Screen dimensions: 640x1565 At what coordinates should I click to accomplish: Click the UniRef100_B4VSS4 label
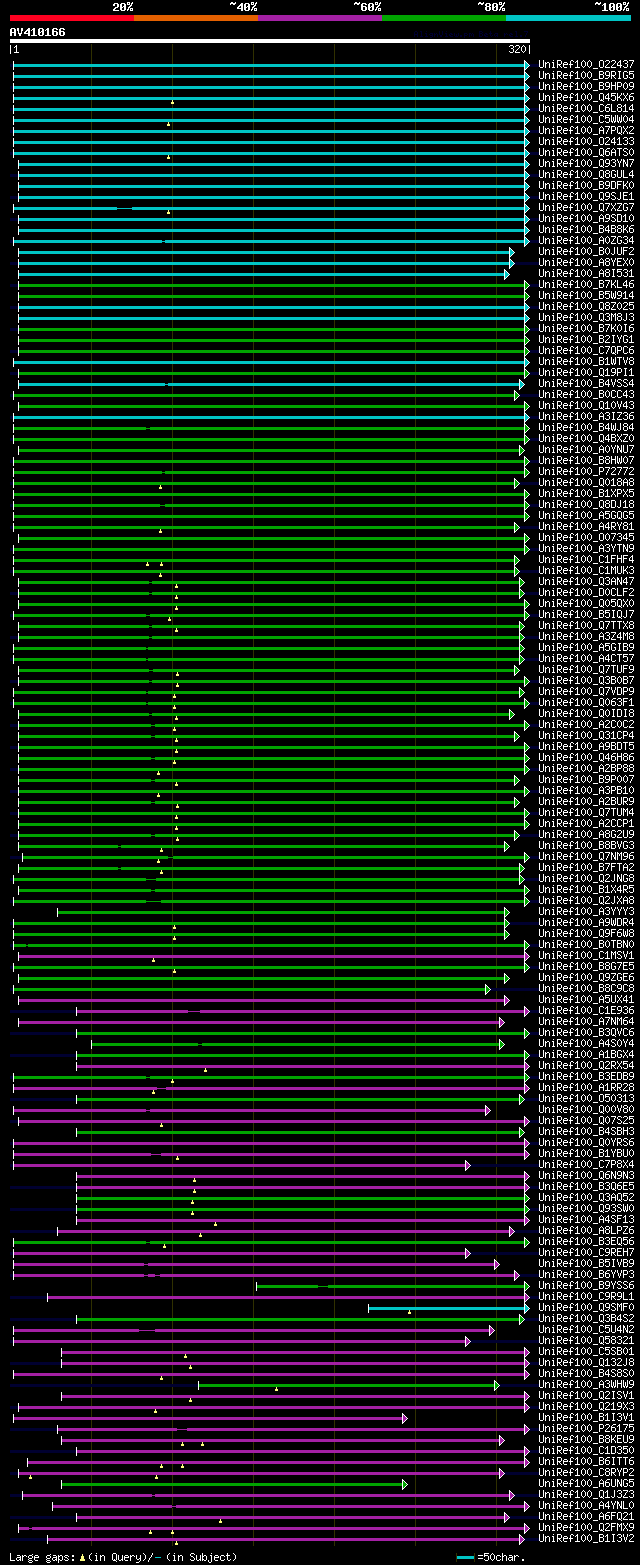tap(586, 383)
